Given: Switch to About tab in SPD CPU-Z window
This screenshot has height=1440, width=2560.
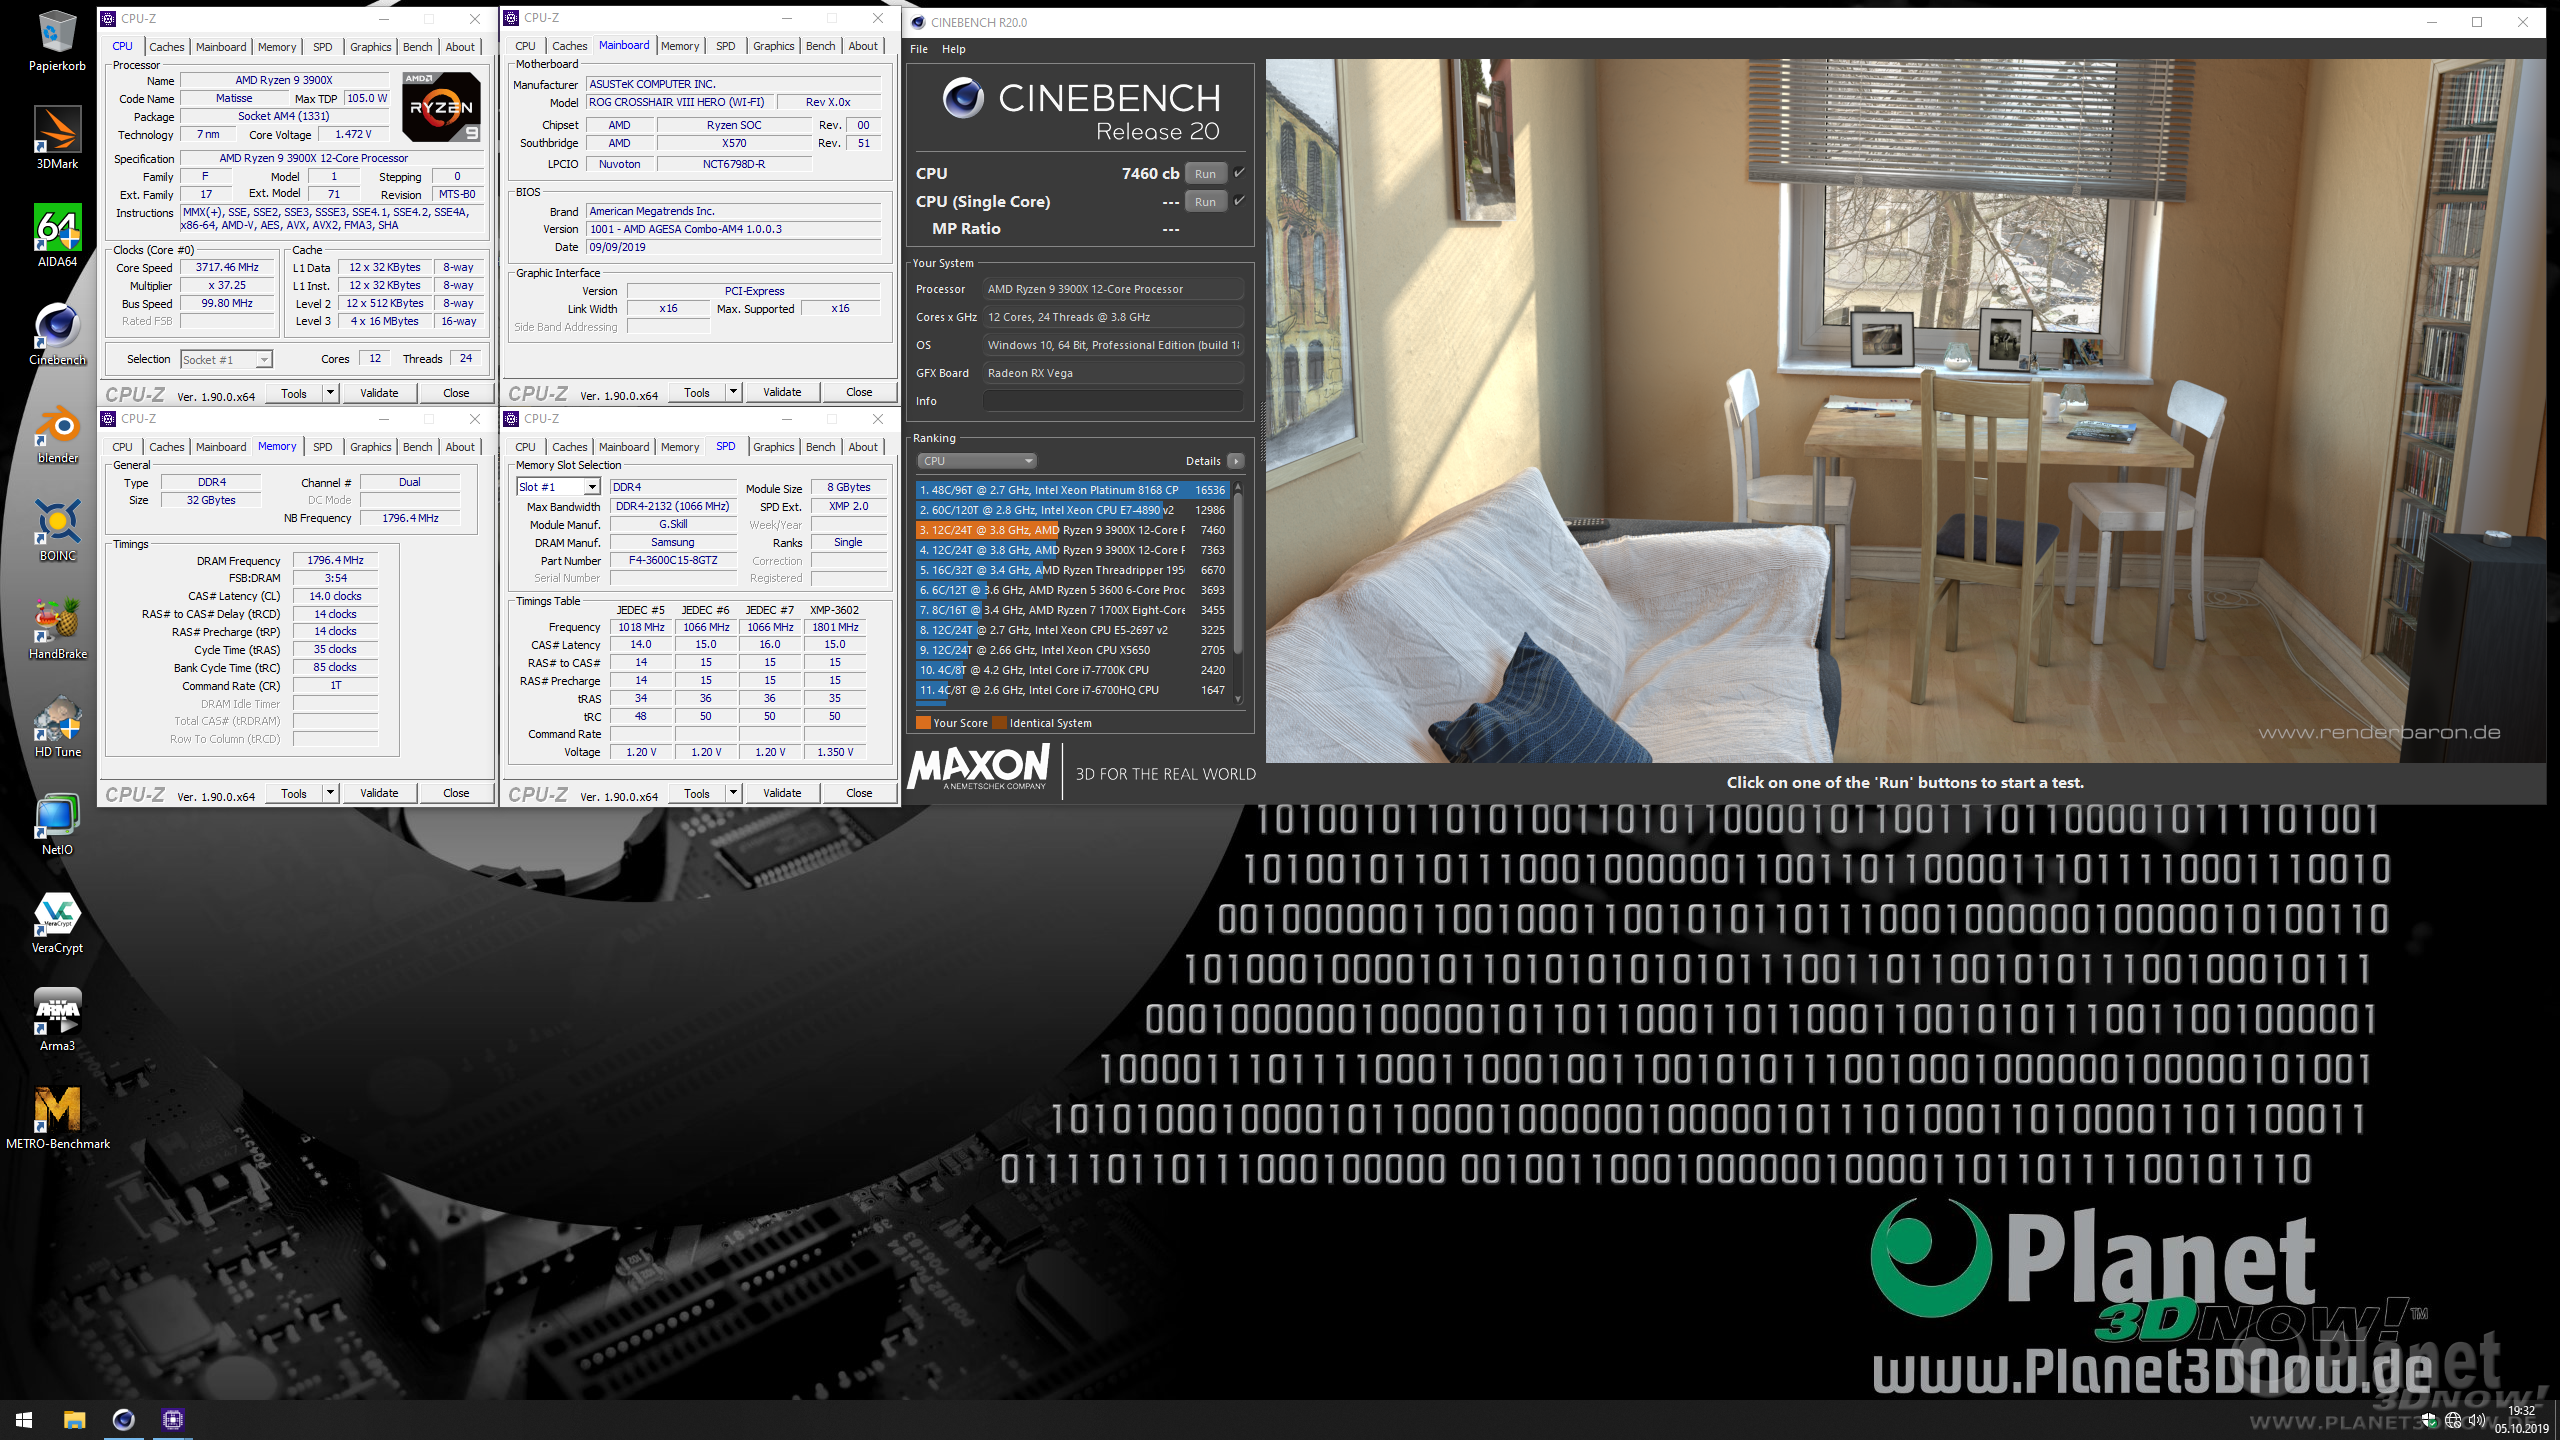Looking at the screenshot, I should tap(863, 447).
